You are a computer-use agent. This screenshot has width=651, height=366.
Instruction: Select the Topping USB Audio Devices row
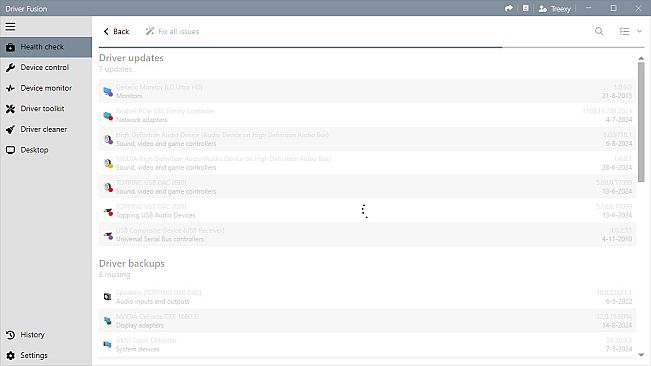[367, 211]
